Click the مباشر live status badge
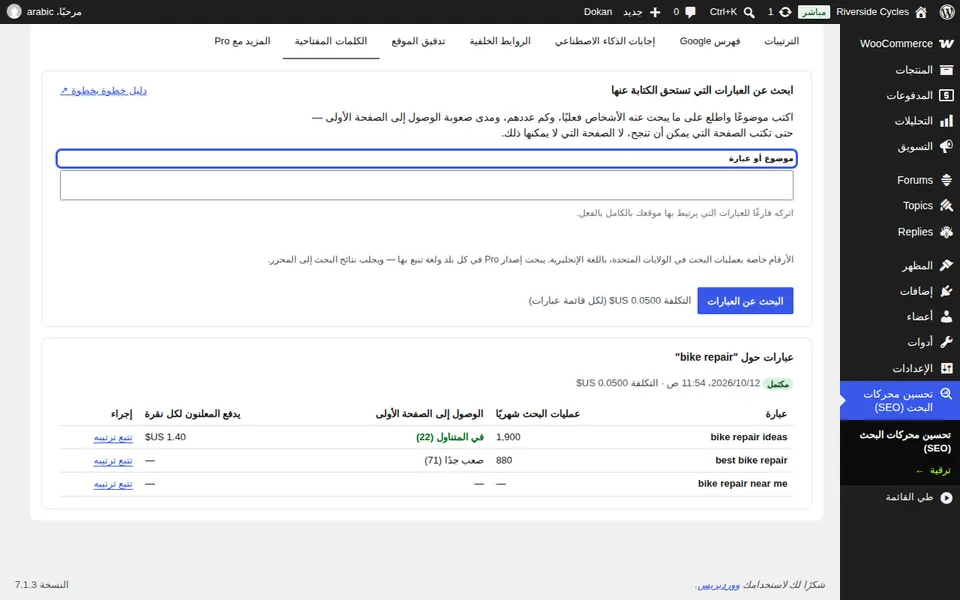The image size is (960, 600). (814, 12)
